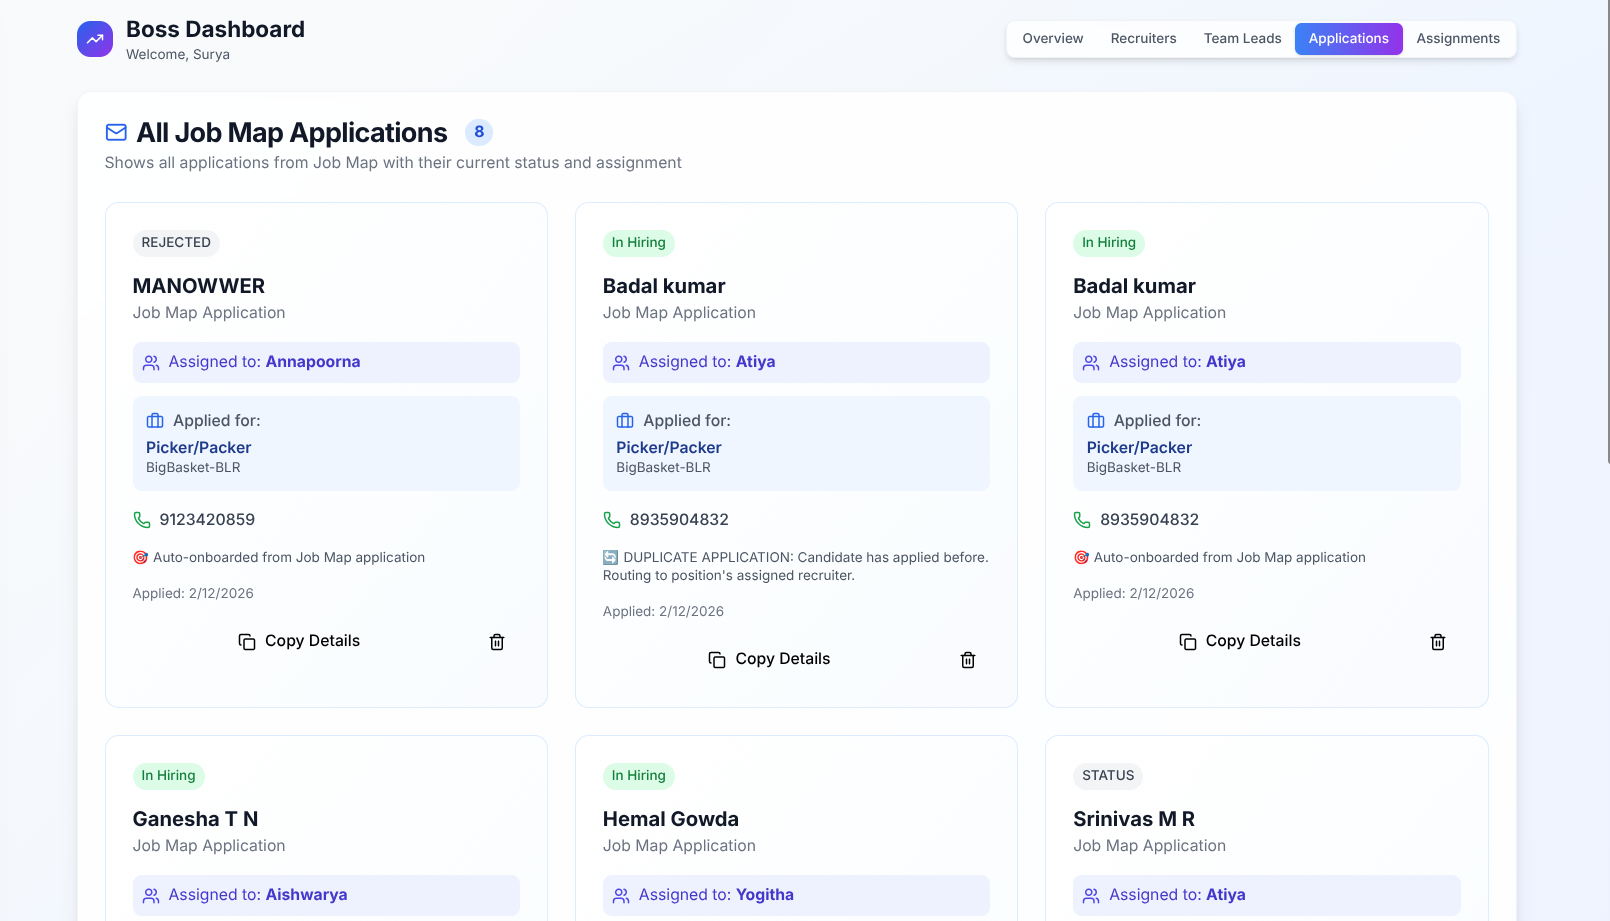This screenshot has height=921, width=1610.
Task: Click the people icon next to Assigned to Annapoorna
Action: coord(151,362)
